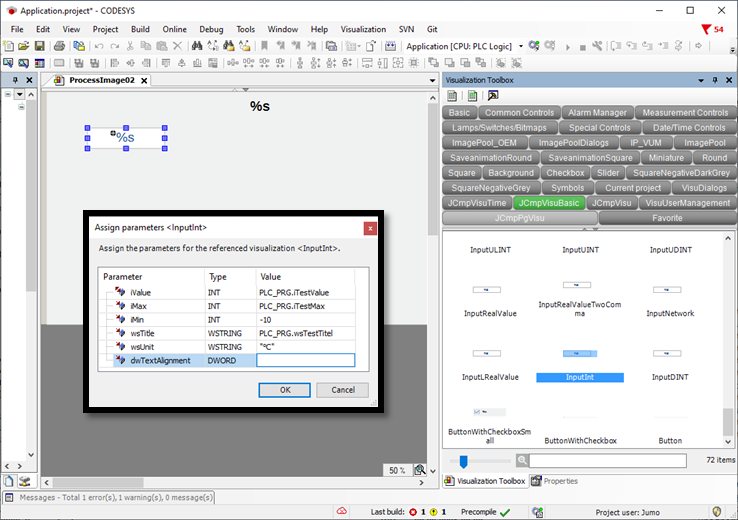Click the cloud icon in the status bar

point(341,512)
